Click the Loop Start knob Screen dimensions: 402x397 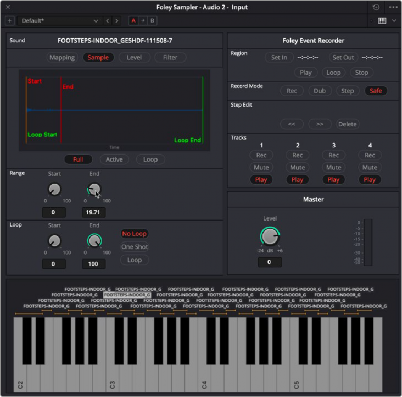[54, 241]
